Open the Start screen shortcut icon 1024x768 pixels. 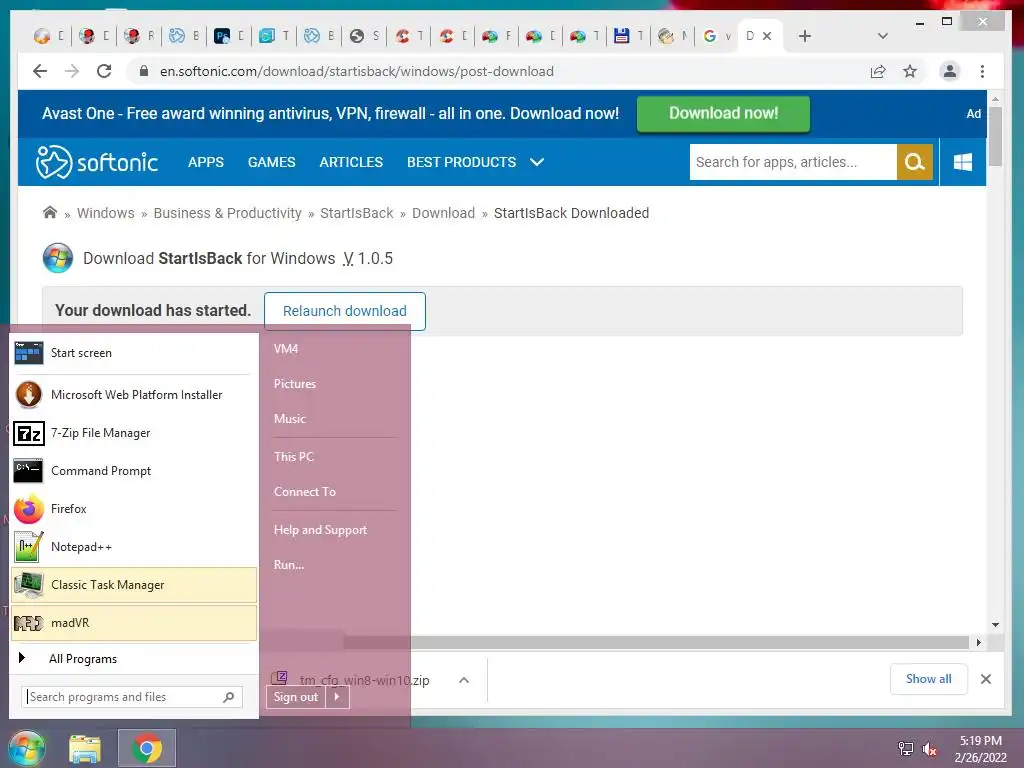coord(28,353)
